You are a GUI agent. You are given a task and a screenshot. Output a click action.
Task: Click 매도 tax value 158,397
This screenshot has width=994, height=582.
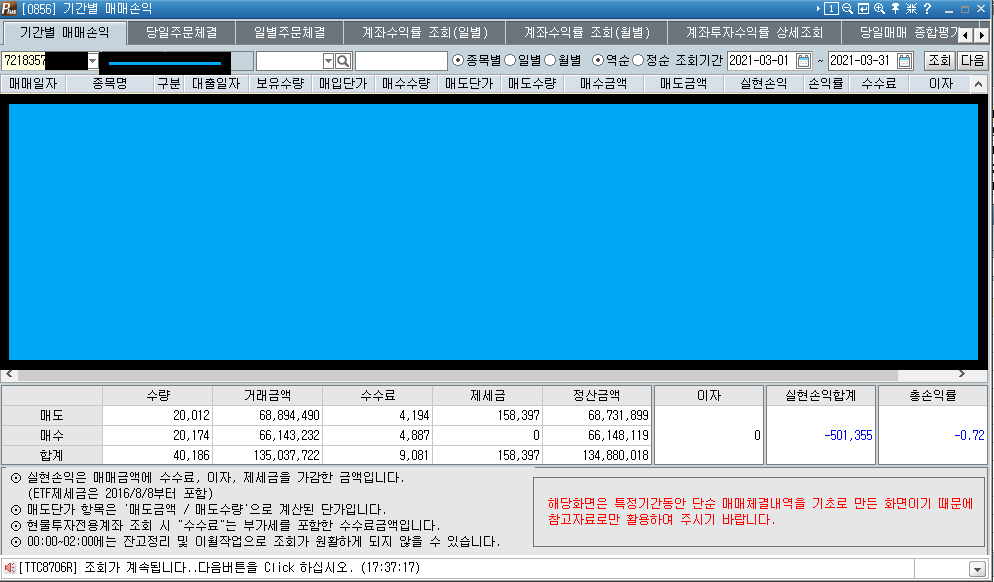[x=518, y=416]
